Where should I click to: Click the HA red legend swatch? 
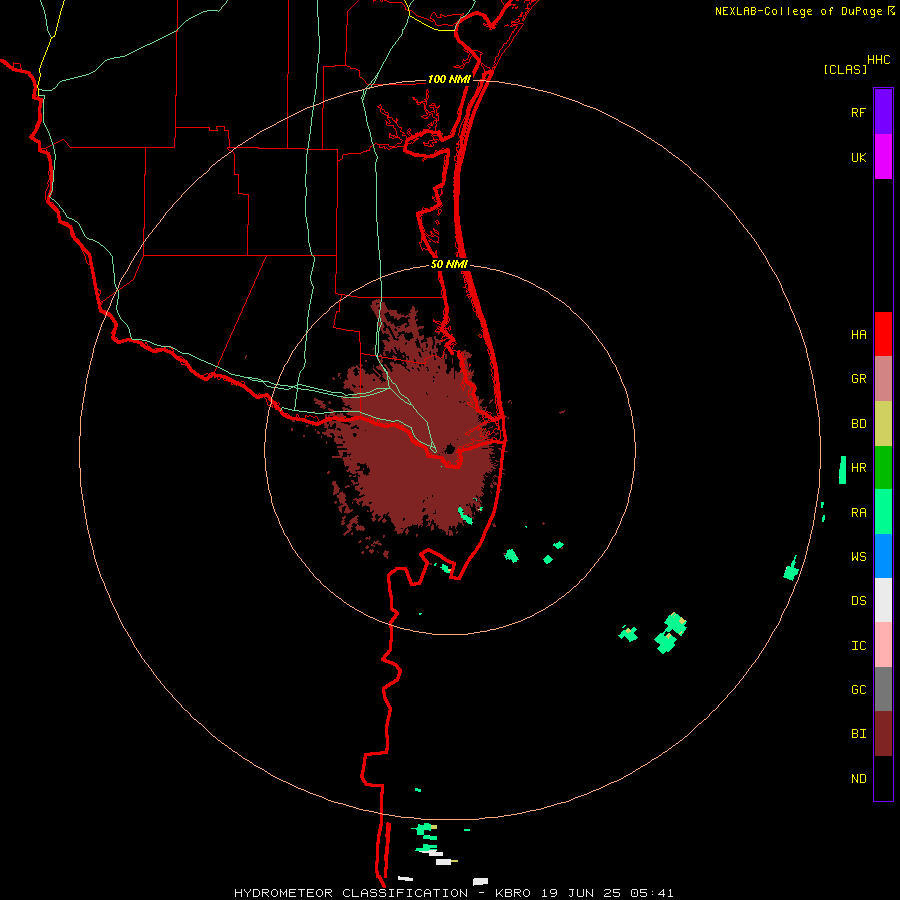[883, 334]
